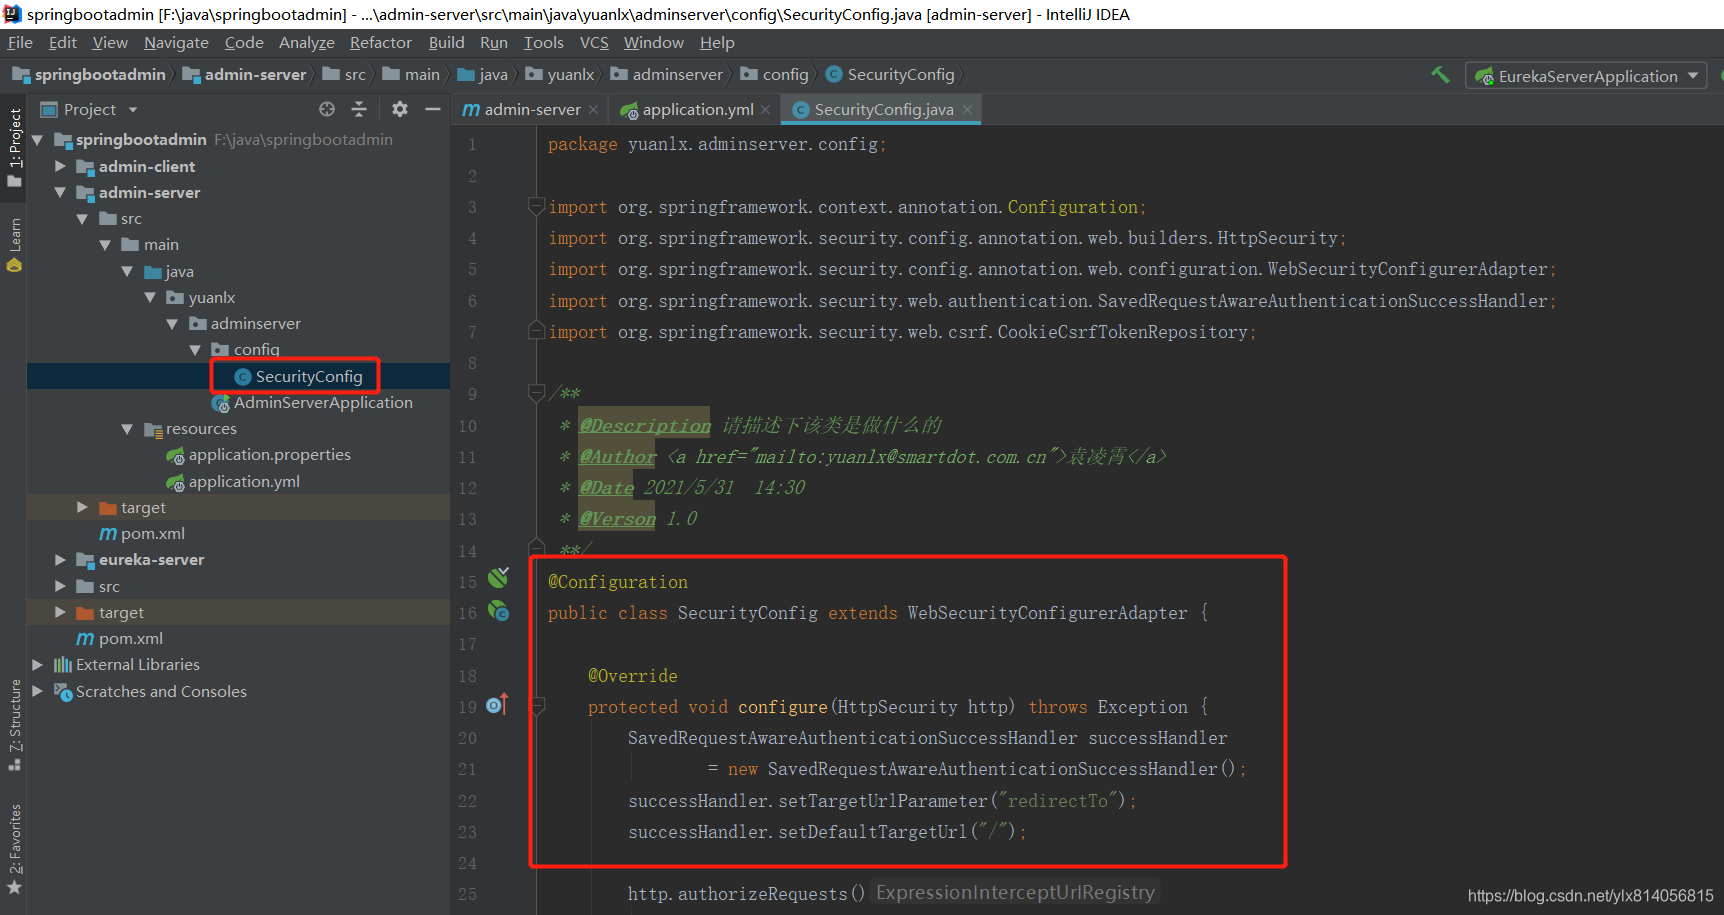The image size is (1724, 915).
Task: Open the Code menu
Action: click(x=244, y=42)
